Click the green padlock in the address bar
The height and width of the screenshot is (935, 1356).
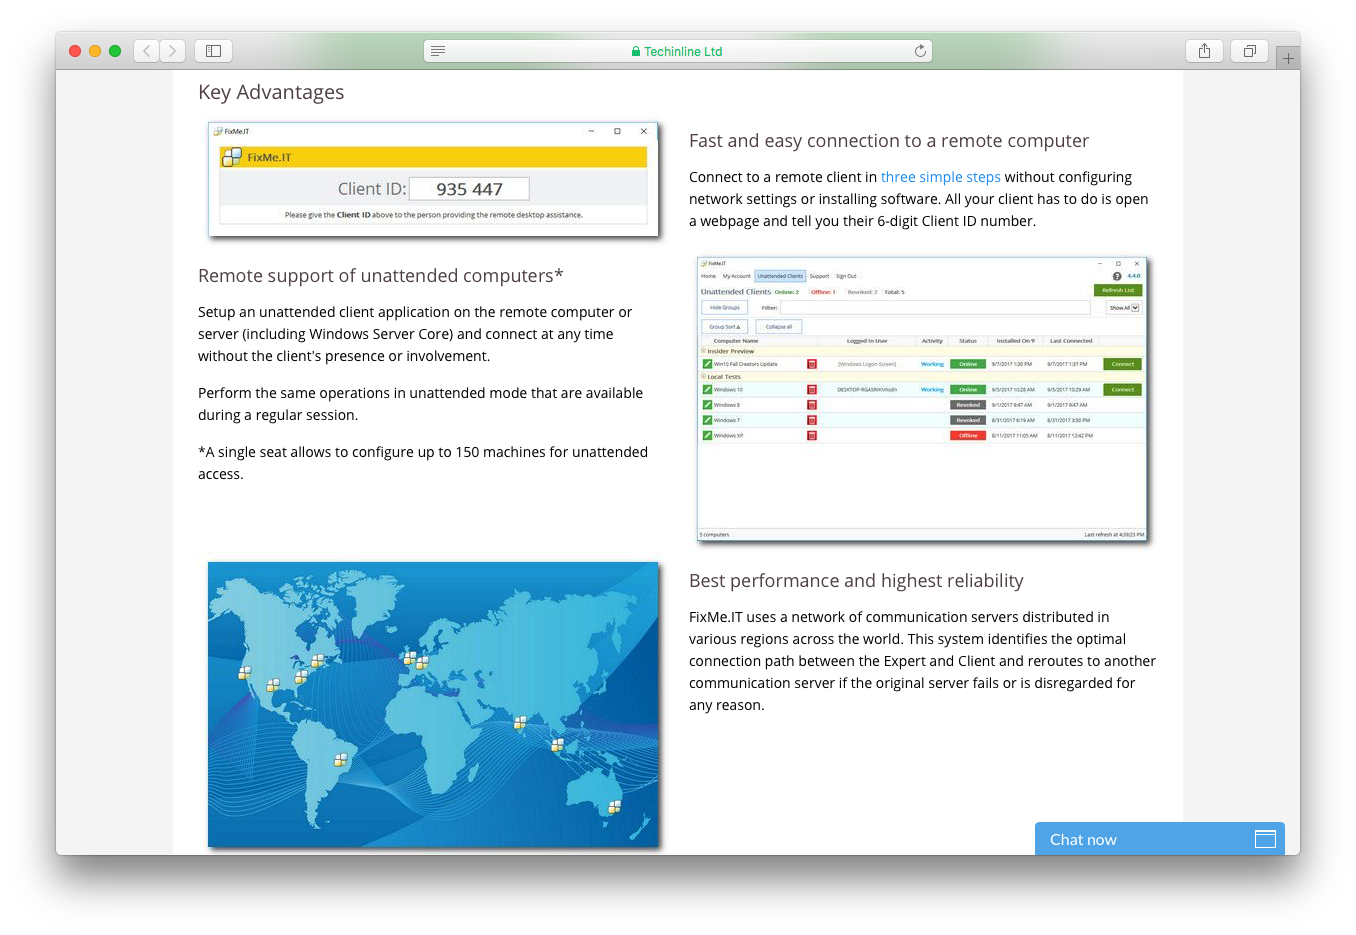[636, 52]
